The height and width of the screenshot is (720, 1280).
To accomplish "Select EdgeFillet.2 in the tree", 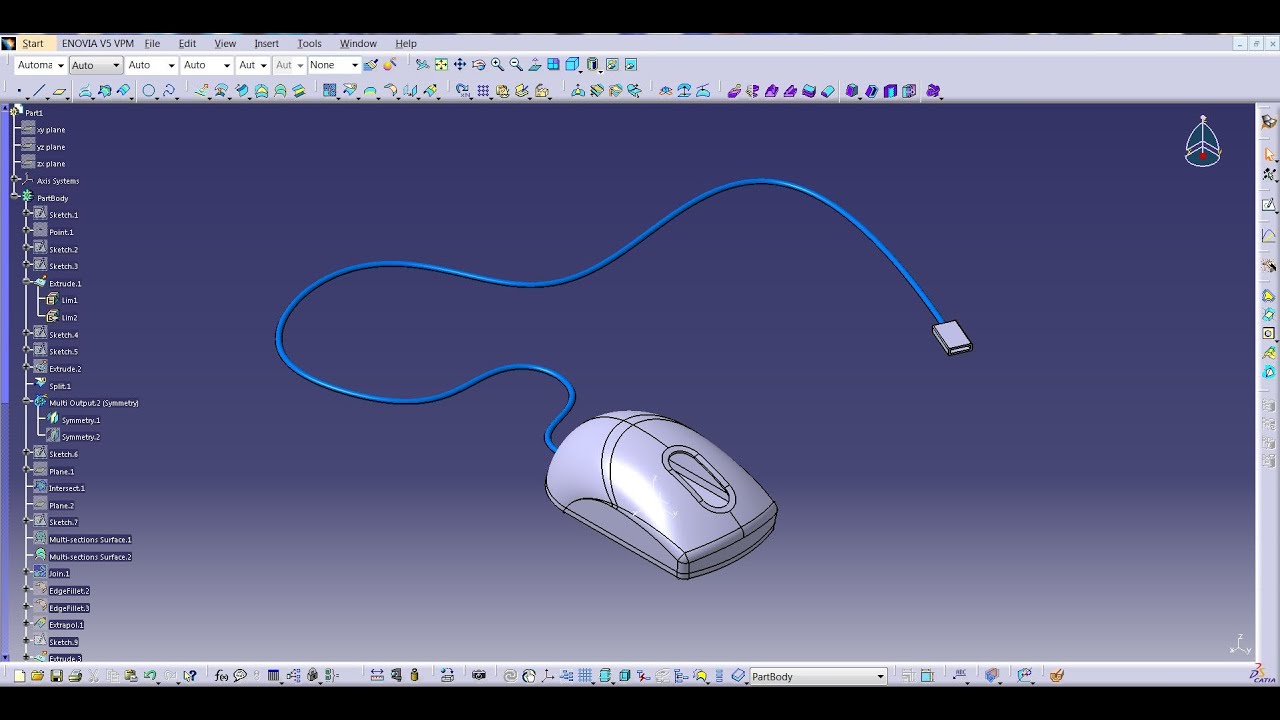I will click(69, 591).
